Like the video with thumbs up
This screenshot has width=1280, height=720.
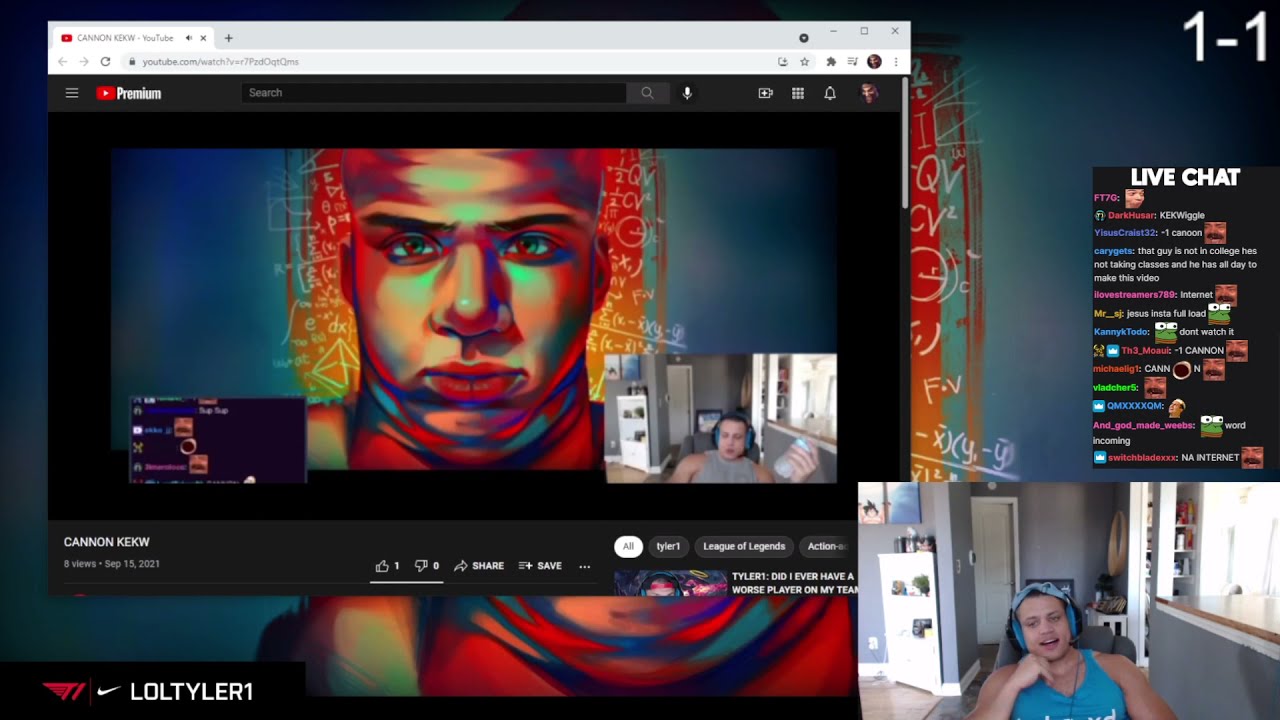387,566
